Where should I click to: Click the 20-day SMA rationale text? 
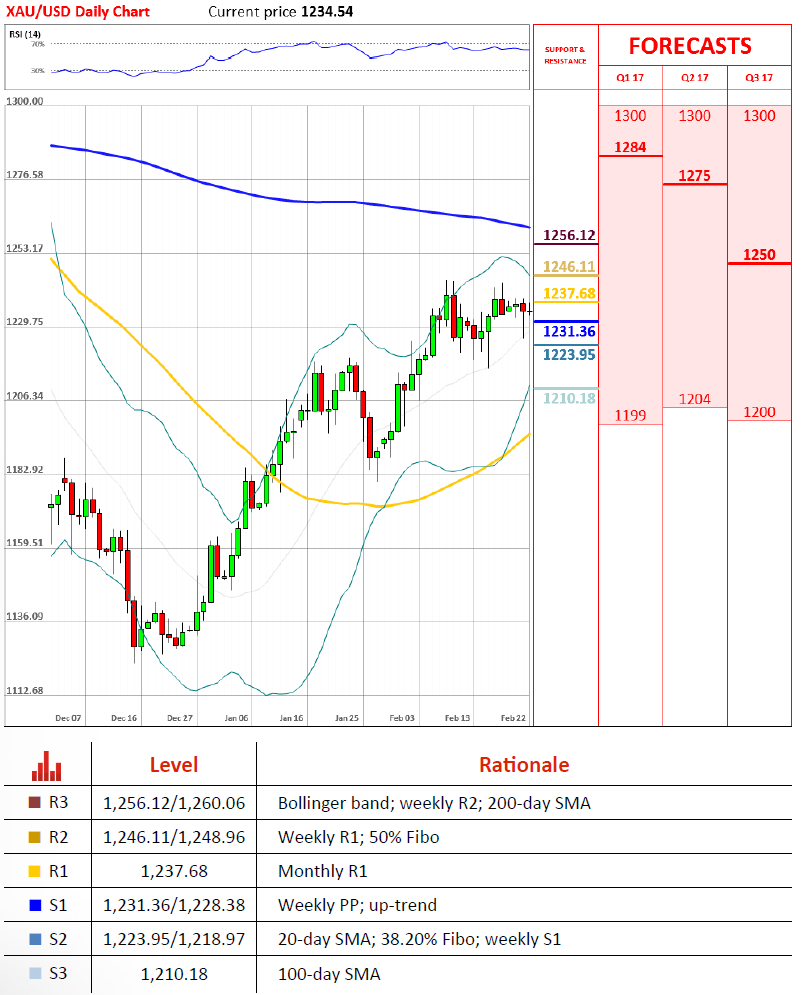420,940
